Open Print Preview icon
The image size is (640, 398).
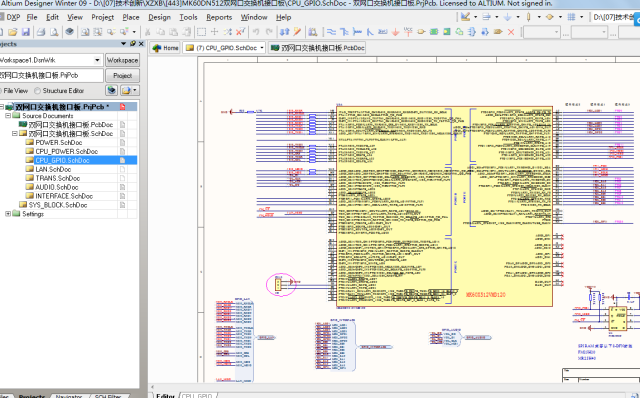pyautogui.click(x=54, y=32)
